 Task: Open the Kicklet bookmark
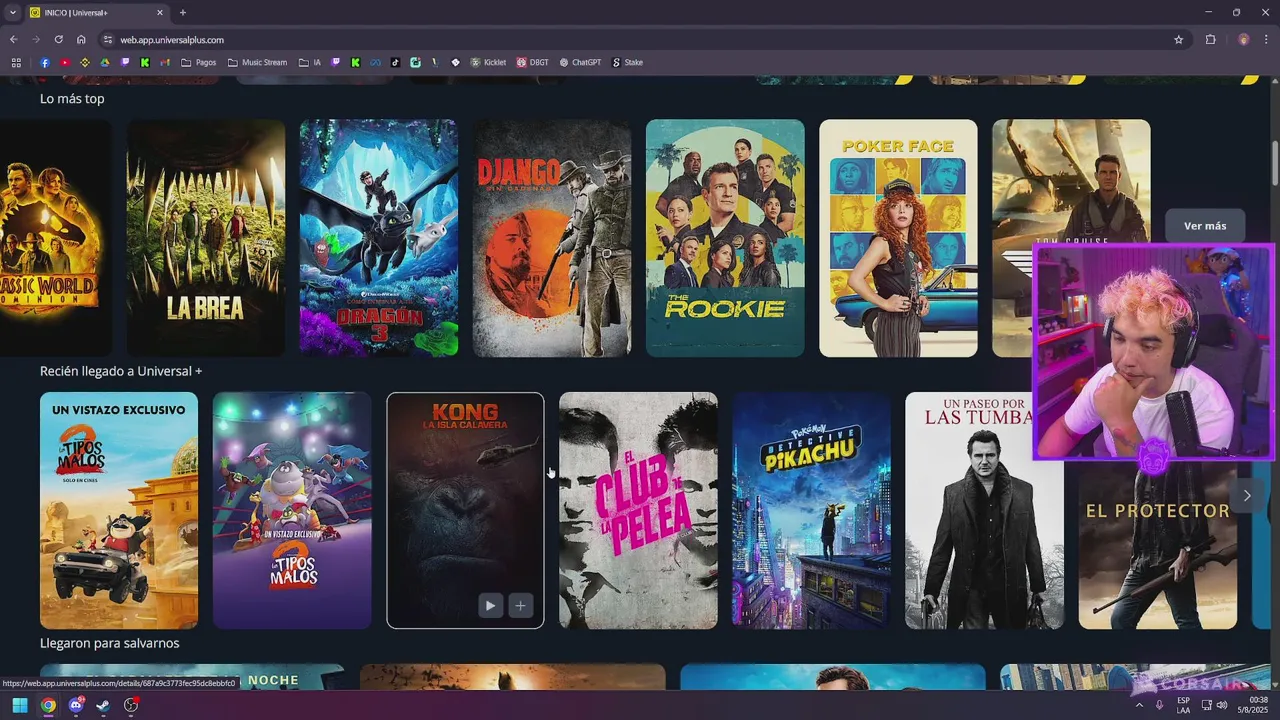[488, 62]
